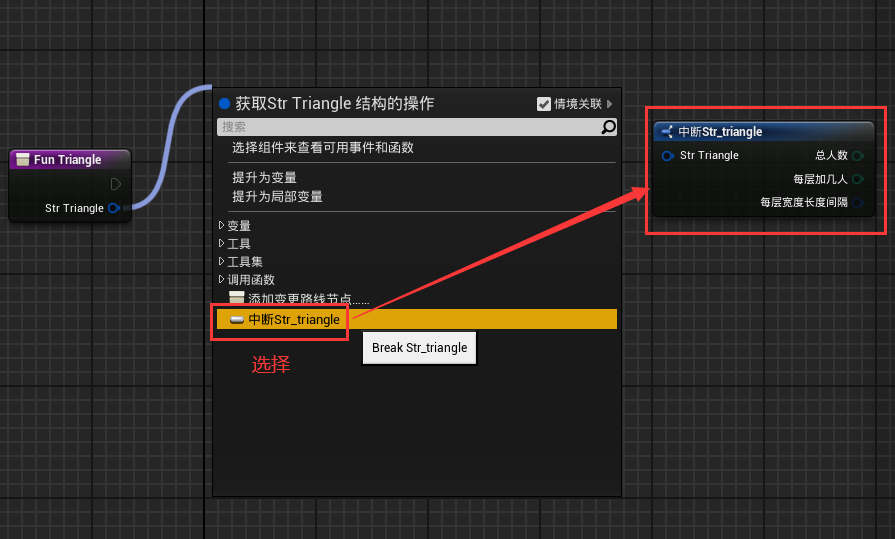The image size is (895, 539).
Task: Click the 每层加几人 label
Action: point(820,179)
